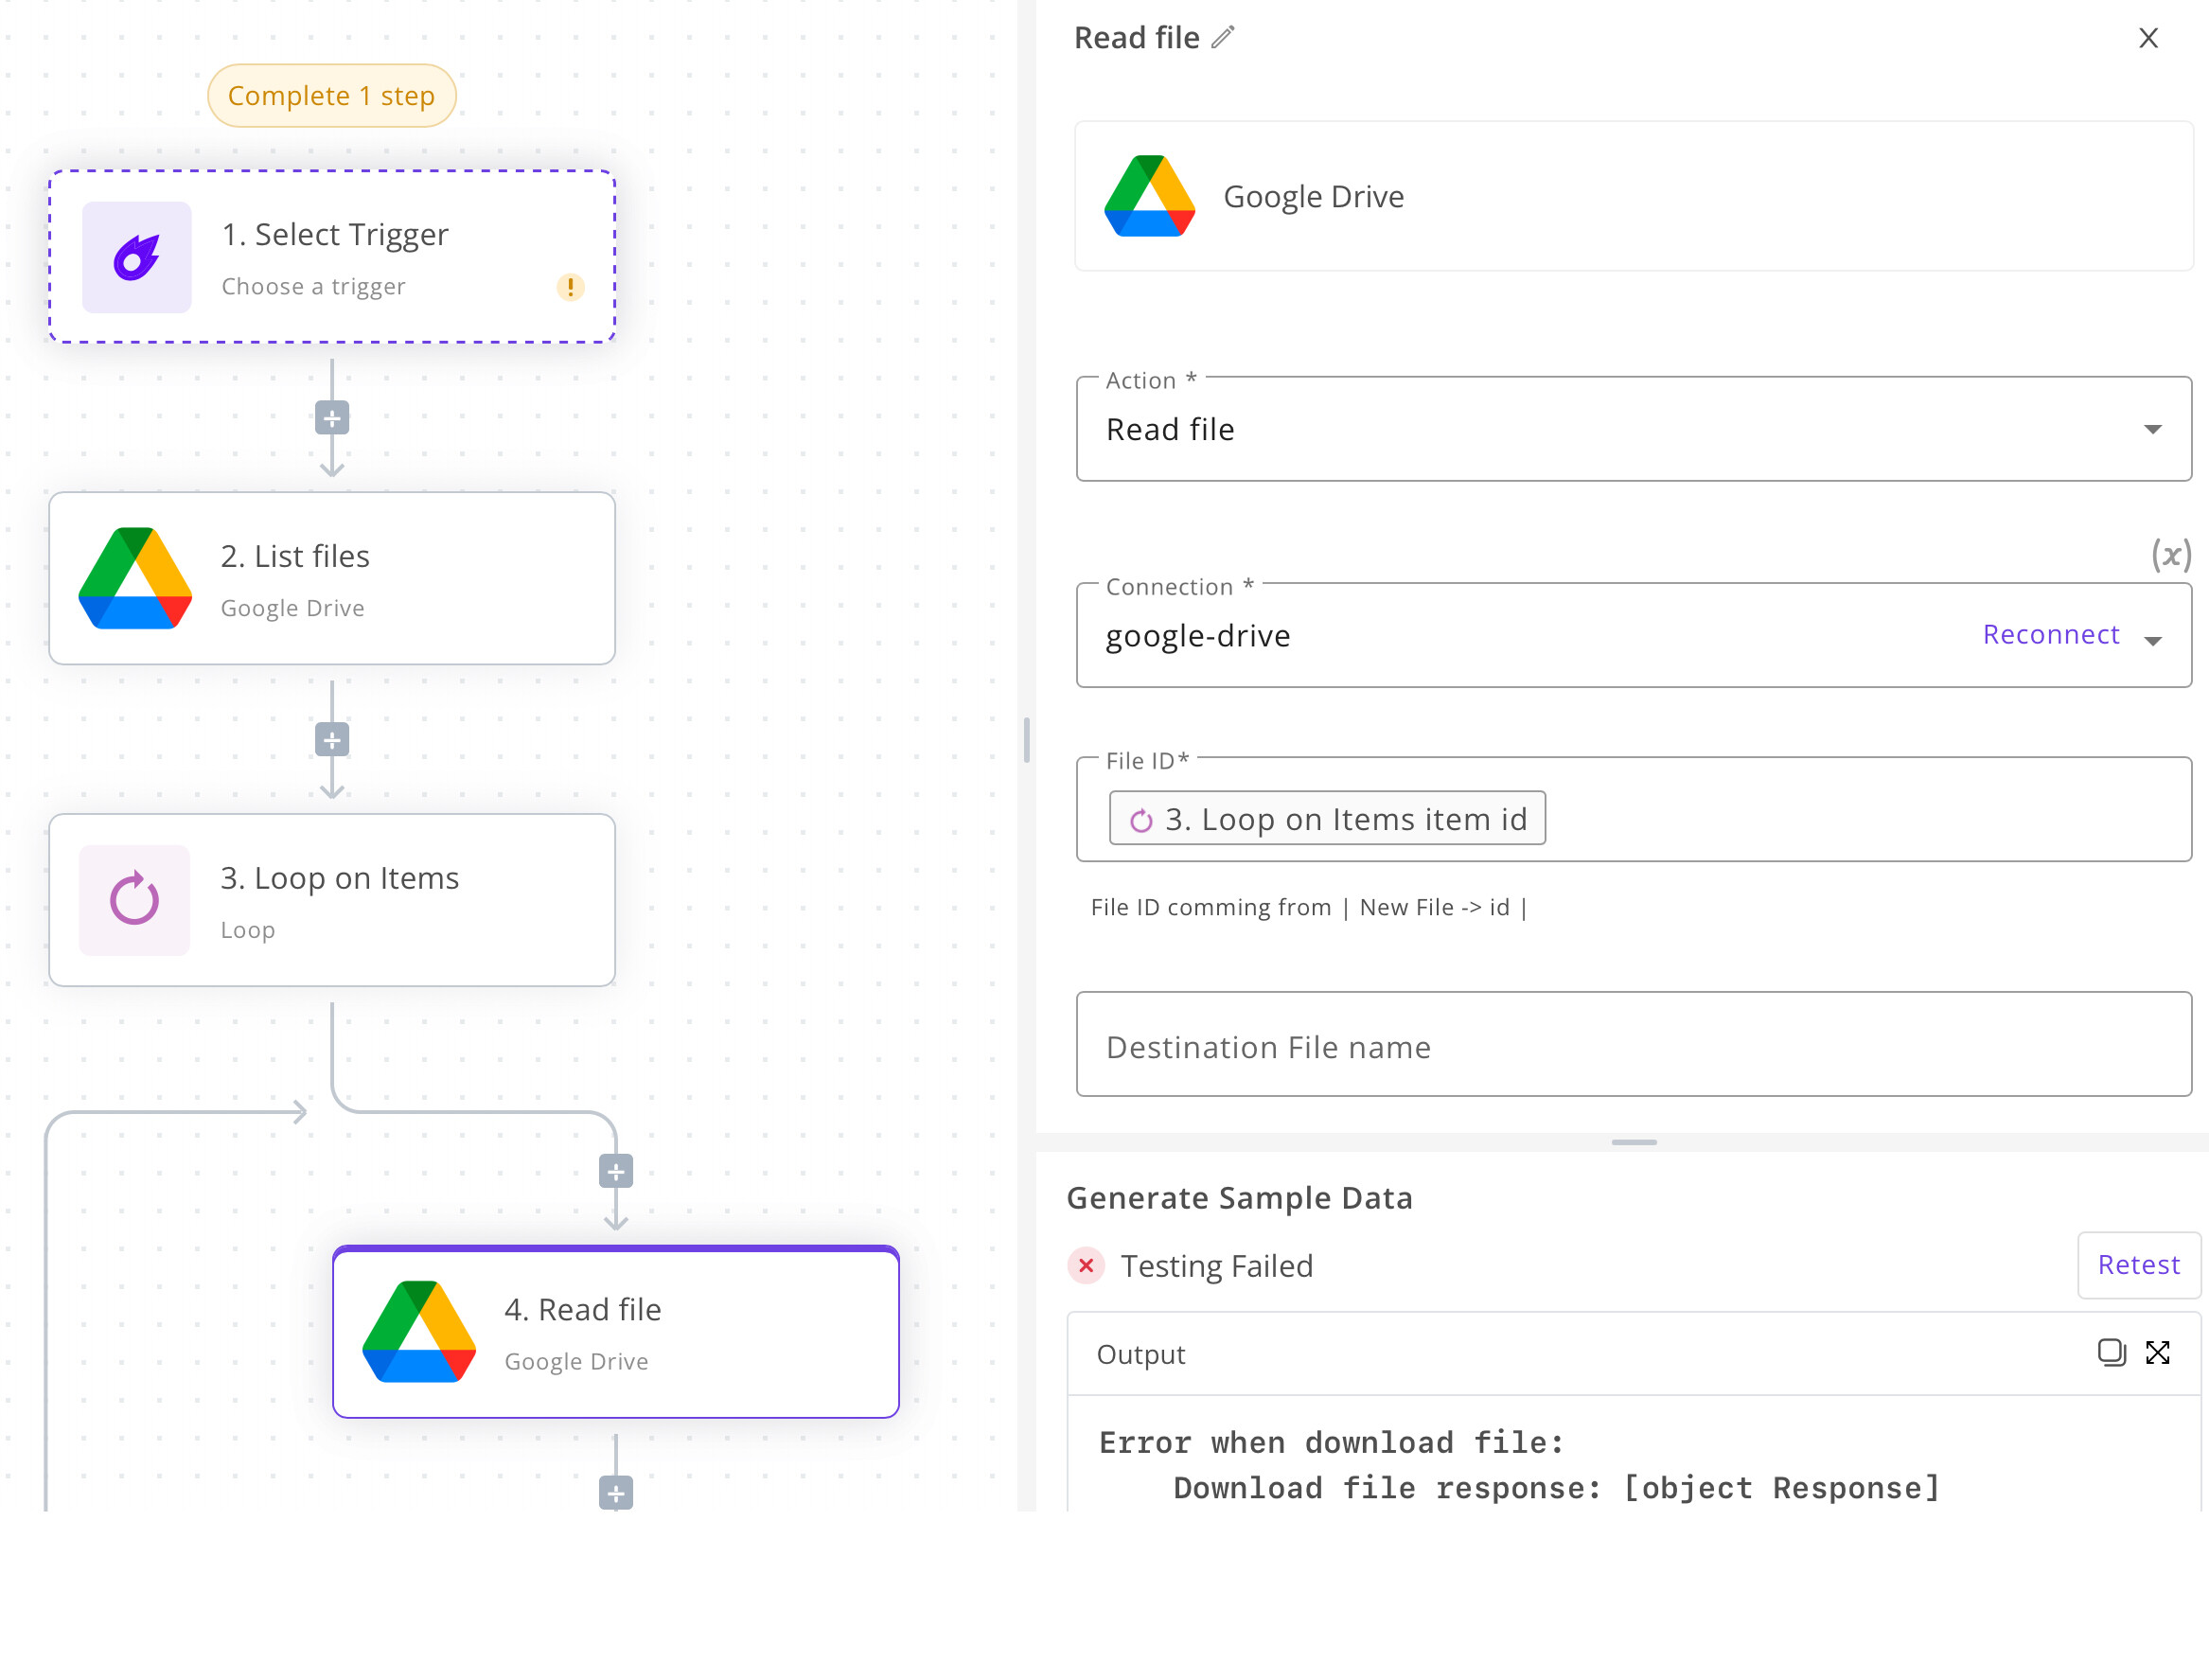This screenshot has height=1680, width=2209.
Task: Click the pencil icon to rename Read file
Action: pyautogui.click(x=1222, y=38)
